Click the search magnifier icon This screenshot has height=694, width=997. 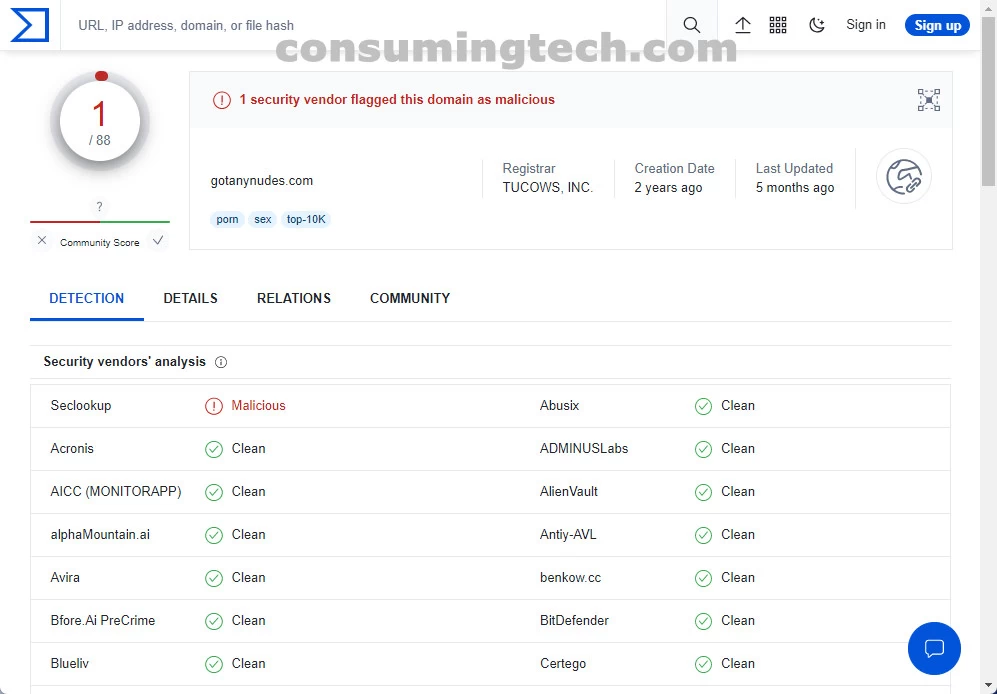[x=692, y=25]
